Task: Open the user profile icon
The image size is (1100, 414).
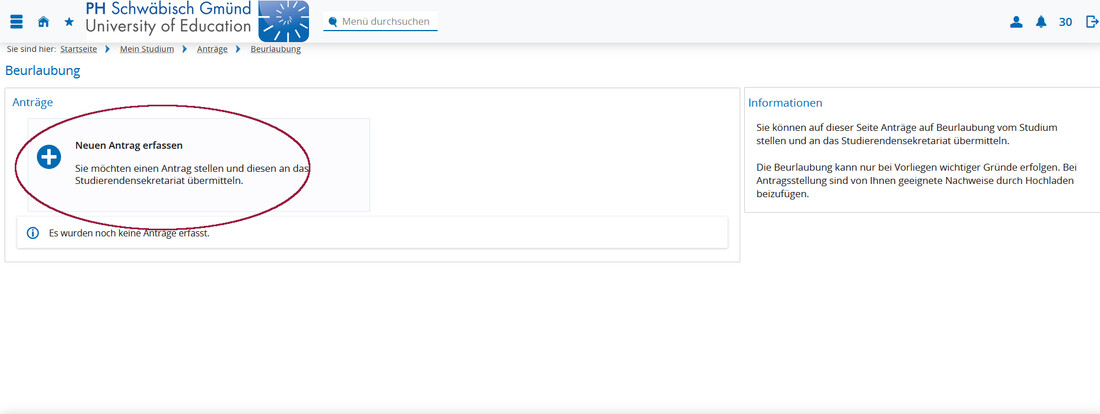Action: (x=1016, y=22)
